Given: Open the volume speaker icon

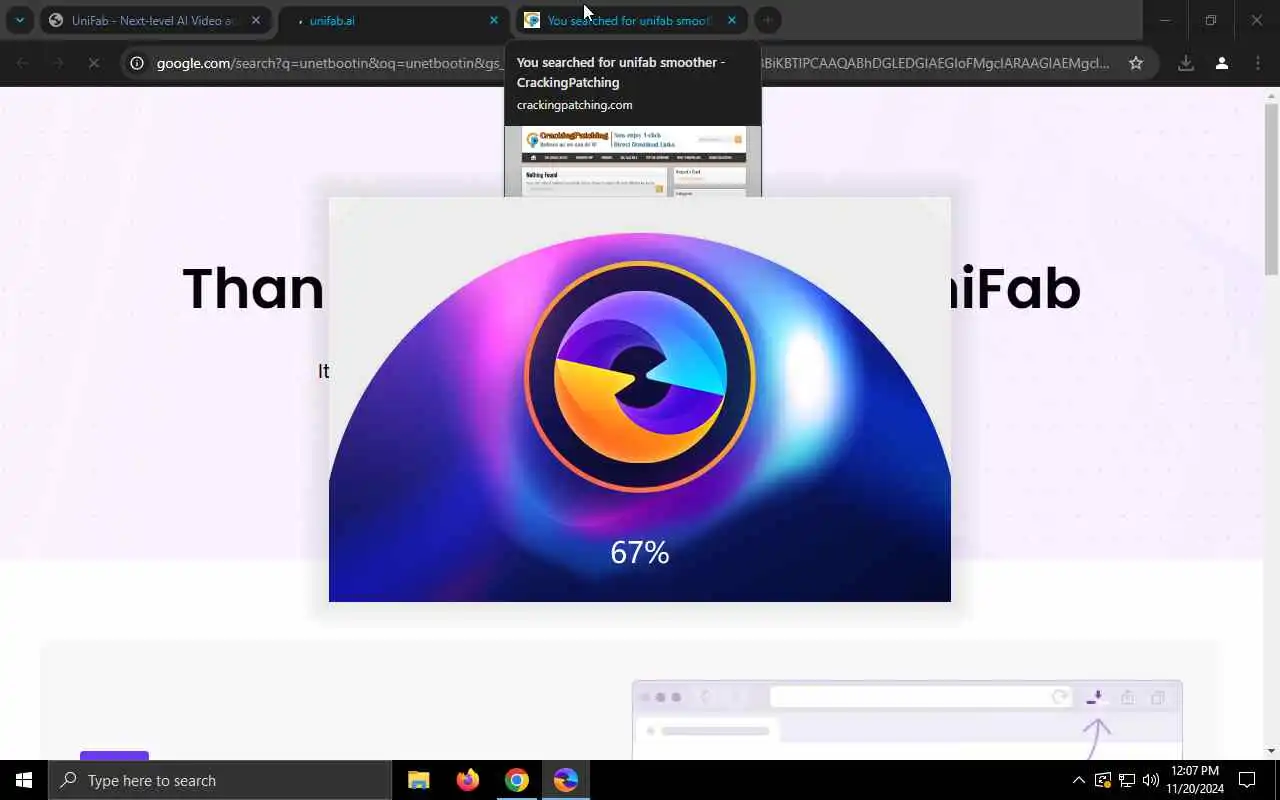Looking at the screenshot, I should [x=1150, y=780].
